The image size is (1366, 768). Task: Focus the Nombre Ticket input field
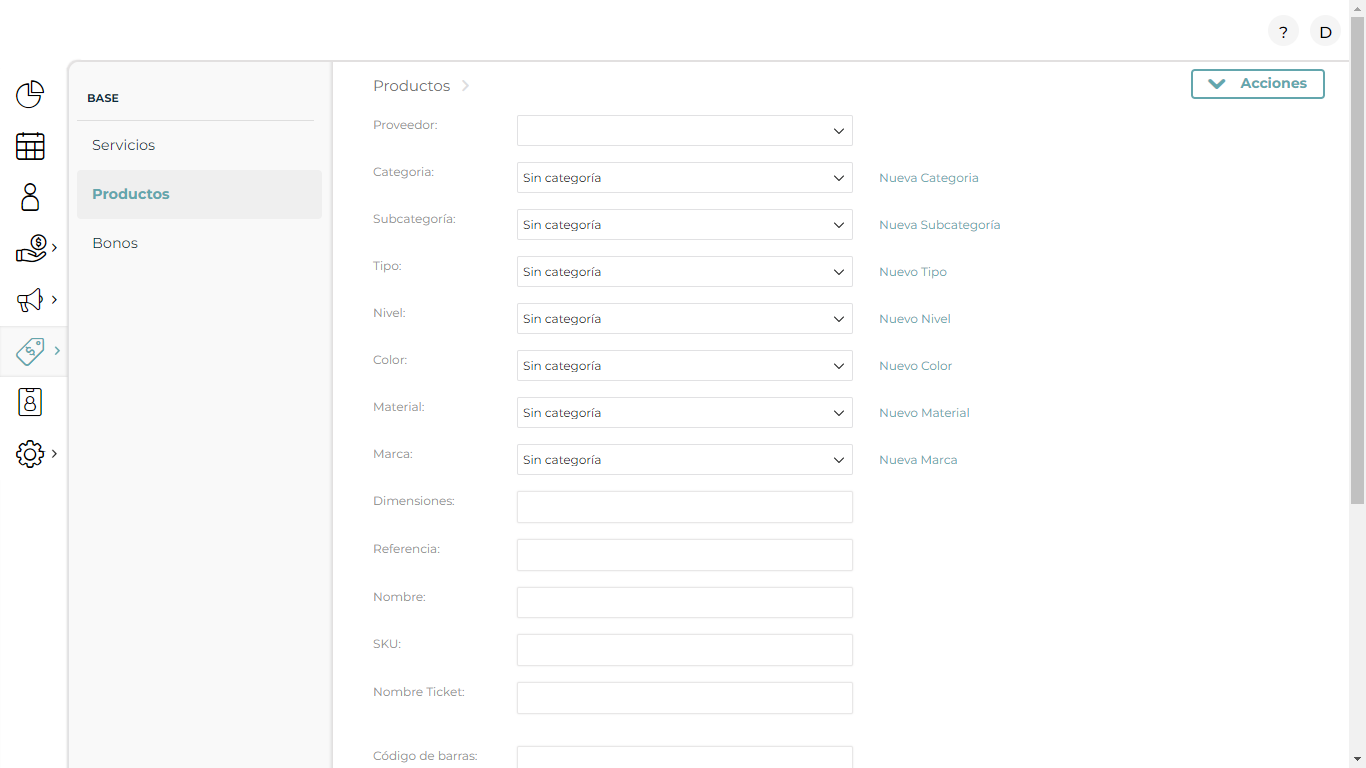click(x=684, y=698)
